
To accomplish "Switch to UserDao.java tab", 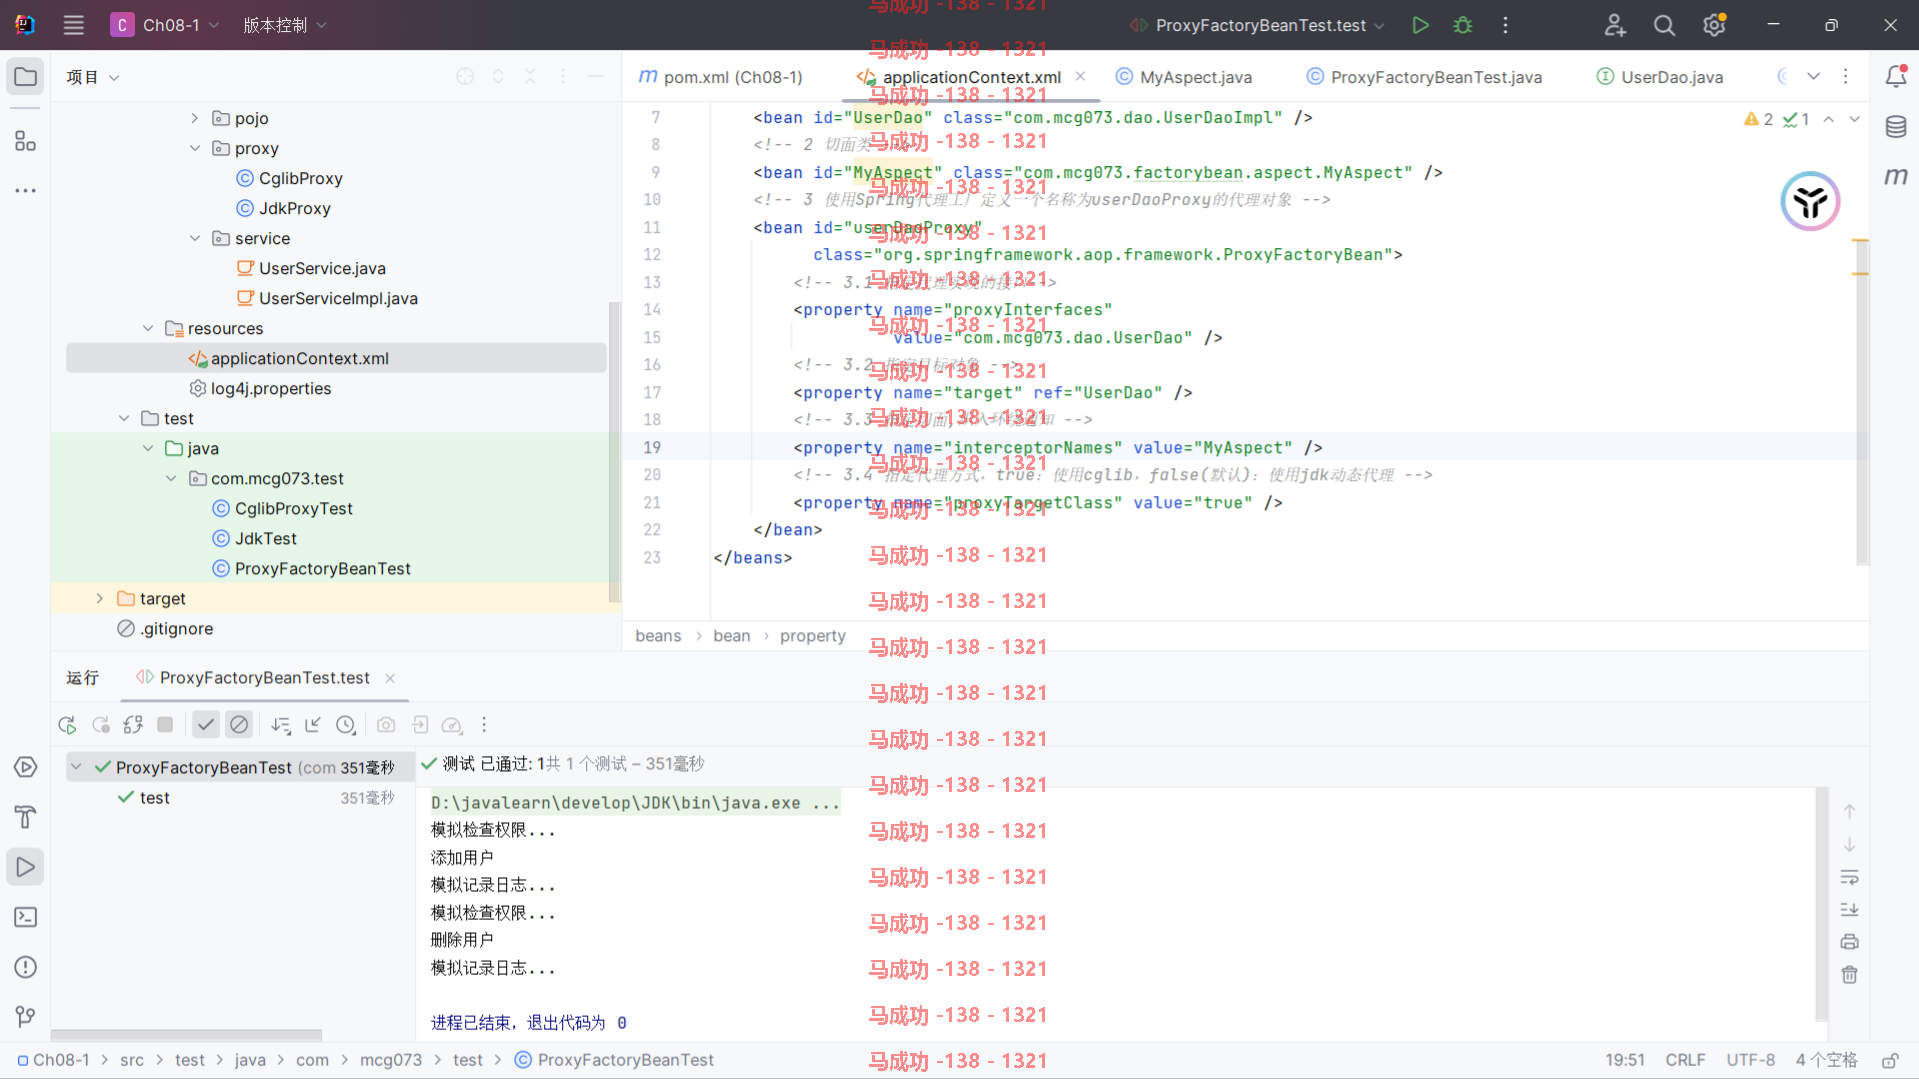I will [x=1660, y=77].
